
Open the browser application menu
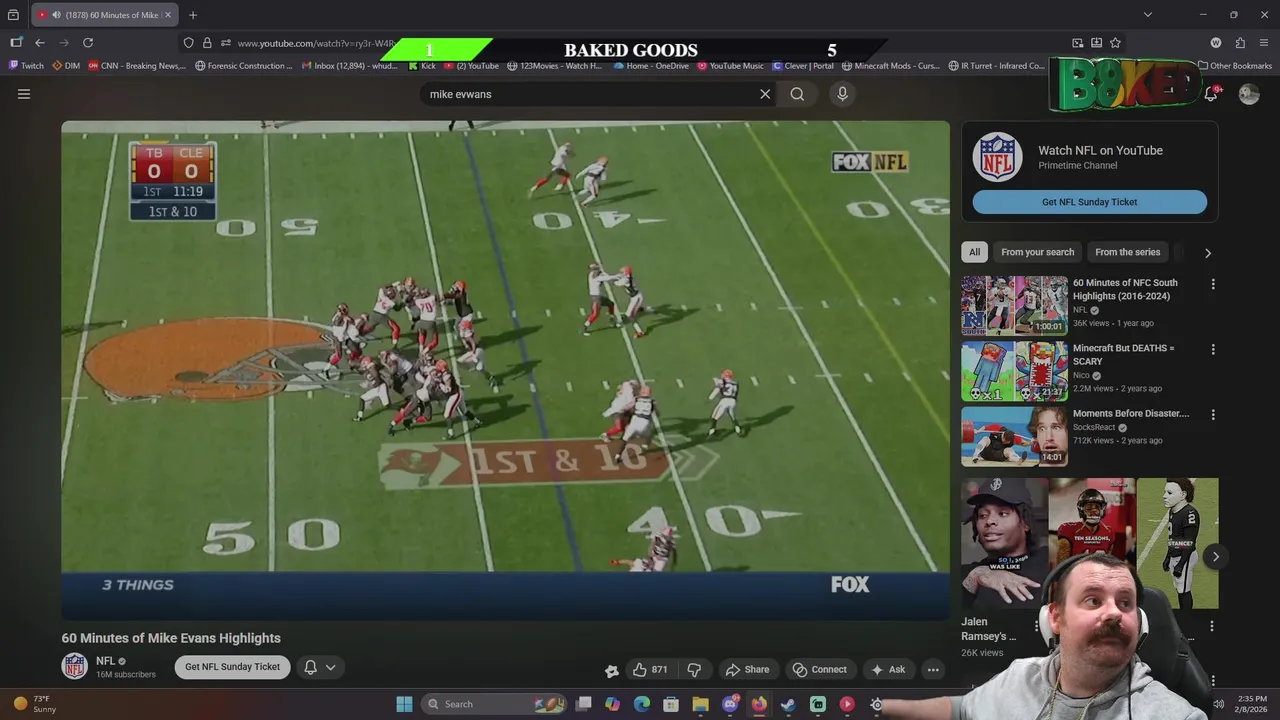[x=1265, y=43]
